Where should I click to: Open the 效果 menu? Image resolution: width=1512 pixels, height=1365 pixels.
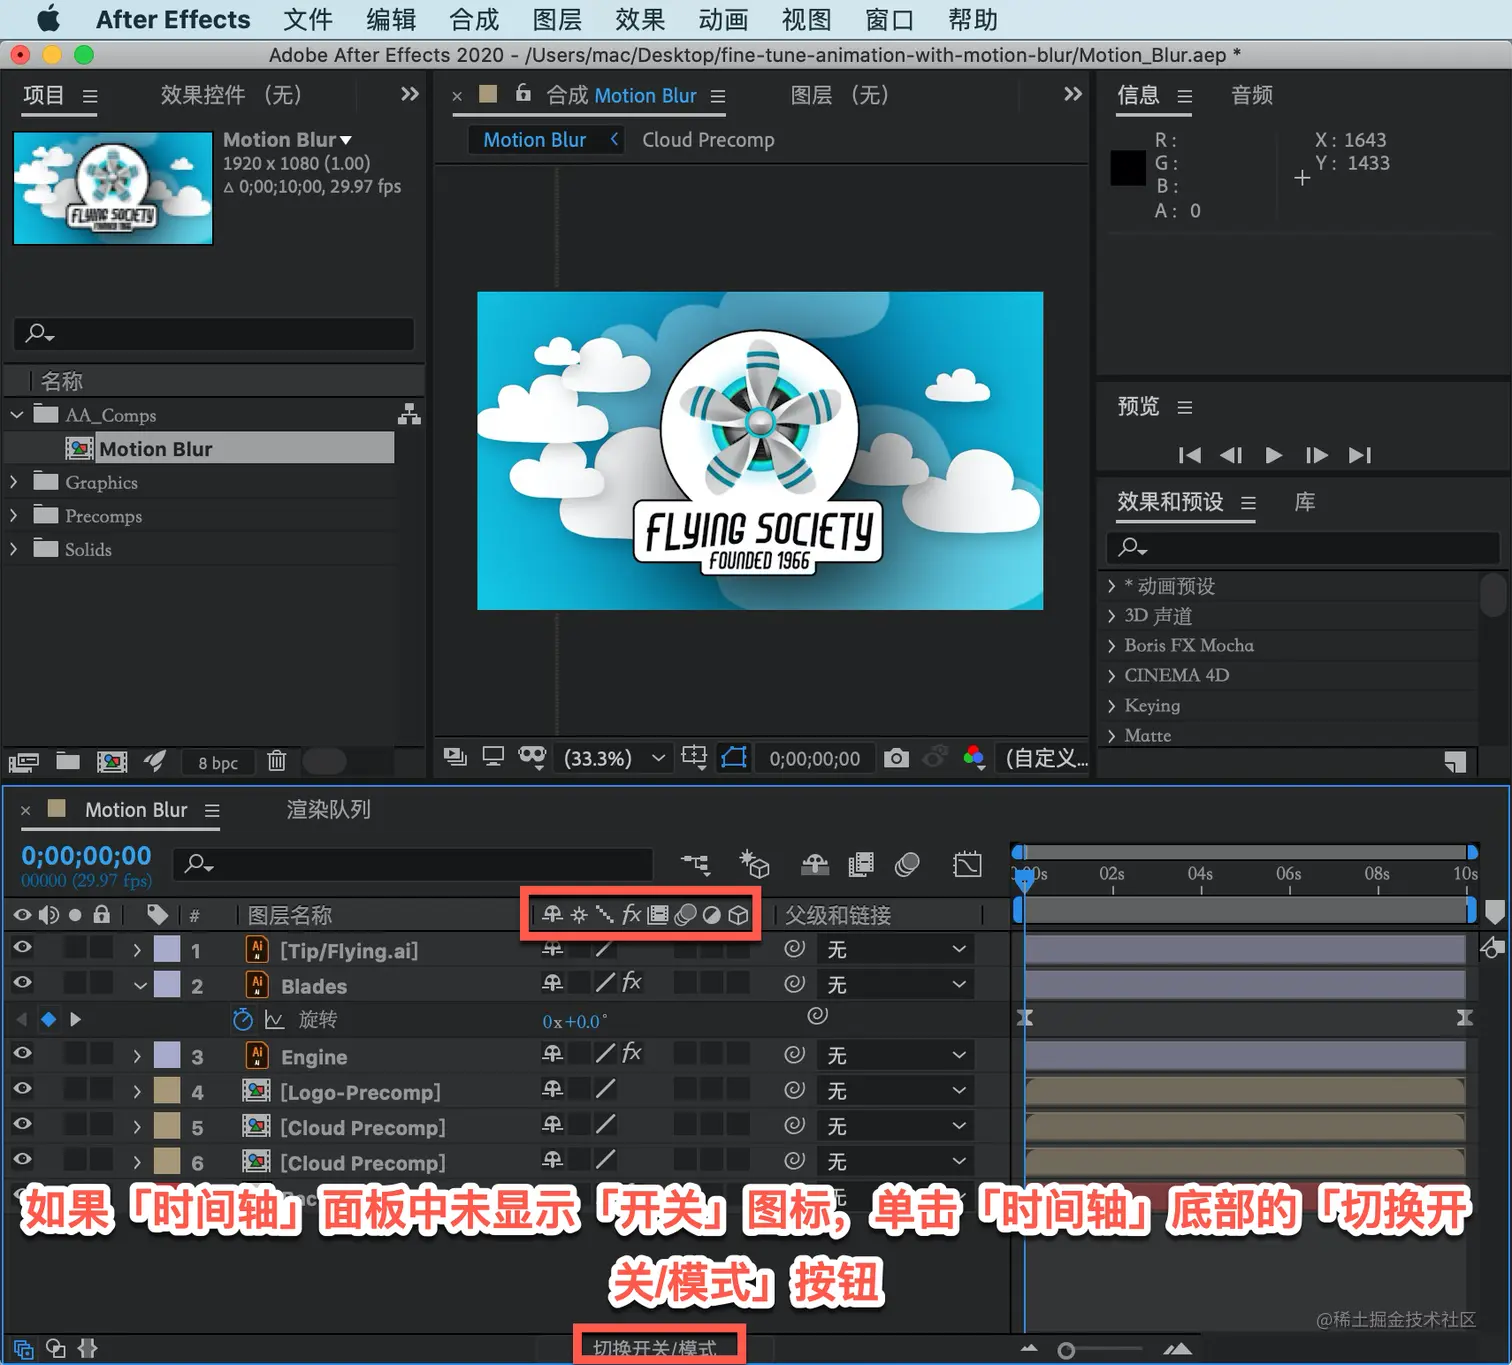[640, 19]
